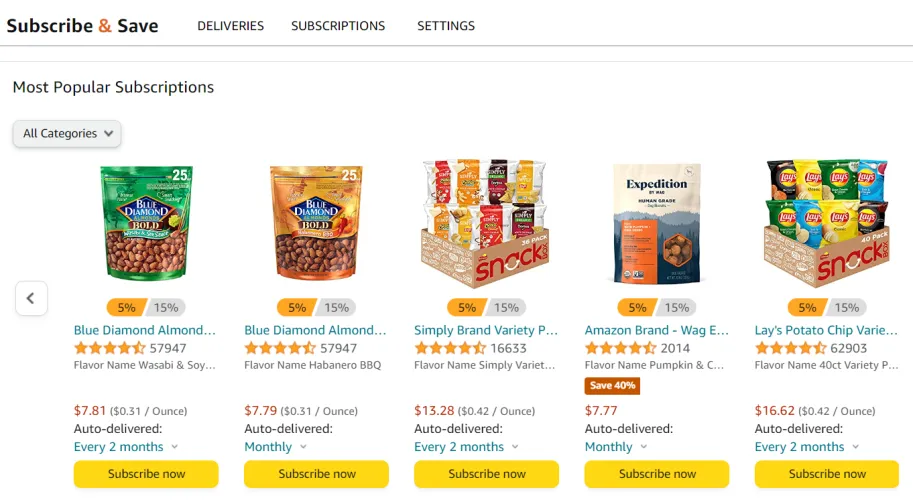Subscribe now to Simply Brand Variety Pack
The width and height of the screenshot is (913, 500).
click(x=486, y=474)
